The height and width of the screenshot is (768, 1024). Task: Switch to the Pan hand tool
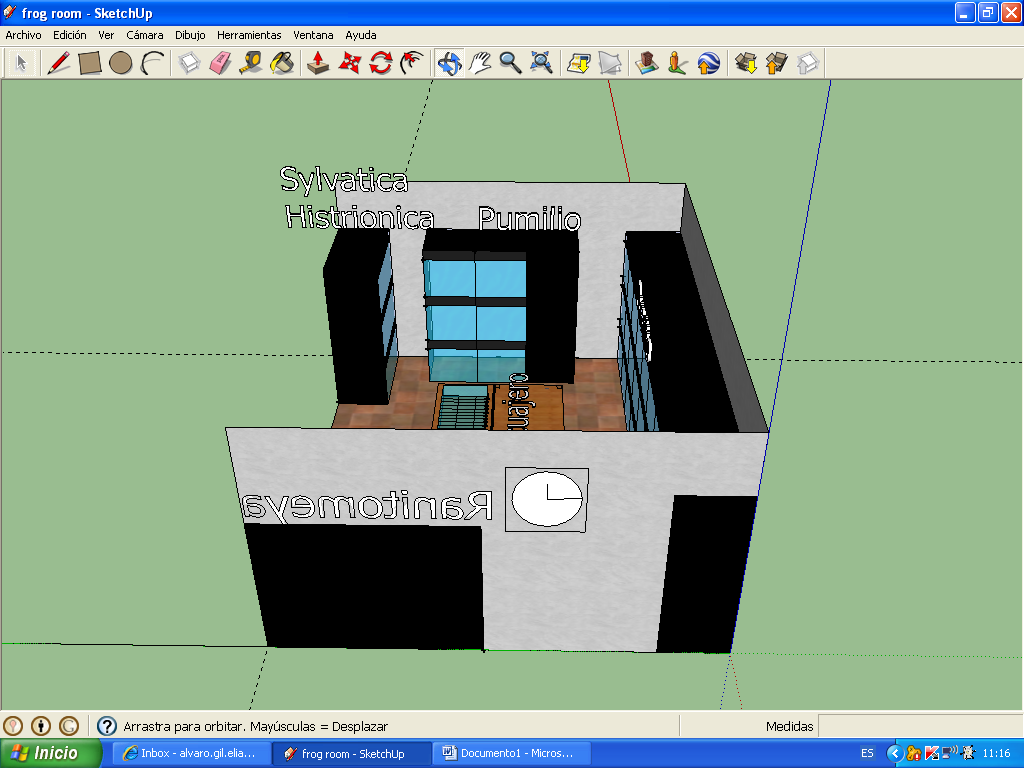pyautogui.click(x=480, y=63)
